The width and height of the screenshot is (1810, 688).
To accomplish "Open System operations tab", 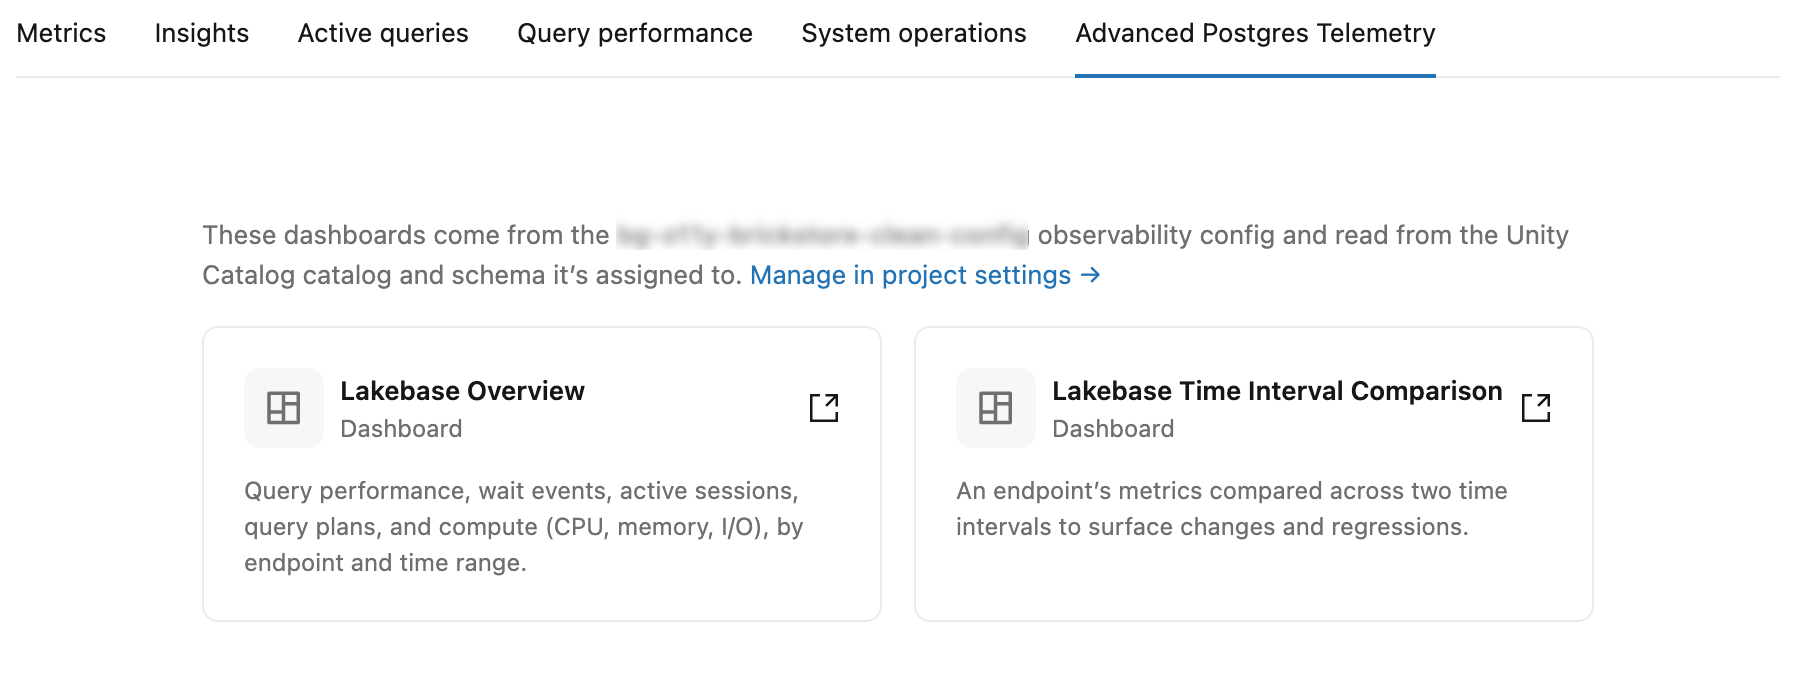I will point(914,33).
